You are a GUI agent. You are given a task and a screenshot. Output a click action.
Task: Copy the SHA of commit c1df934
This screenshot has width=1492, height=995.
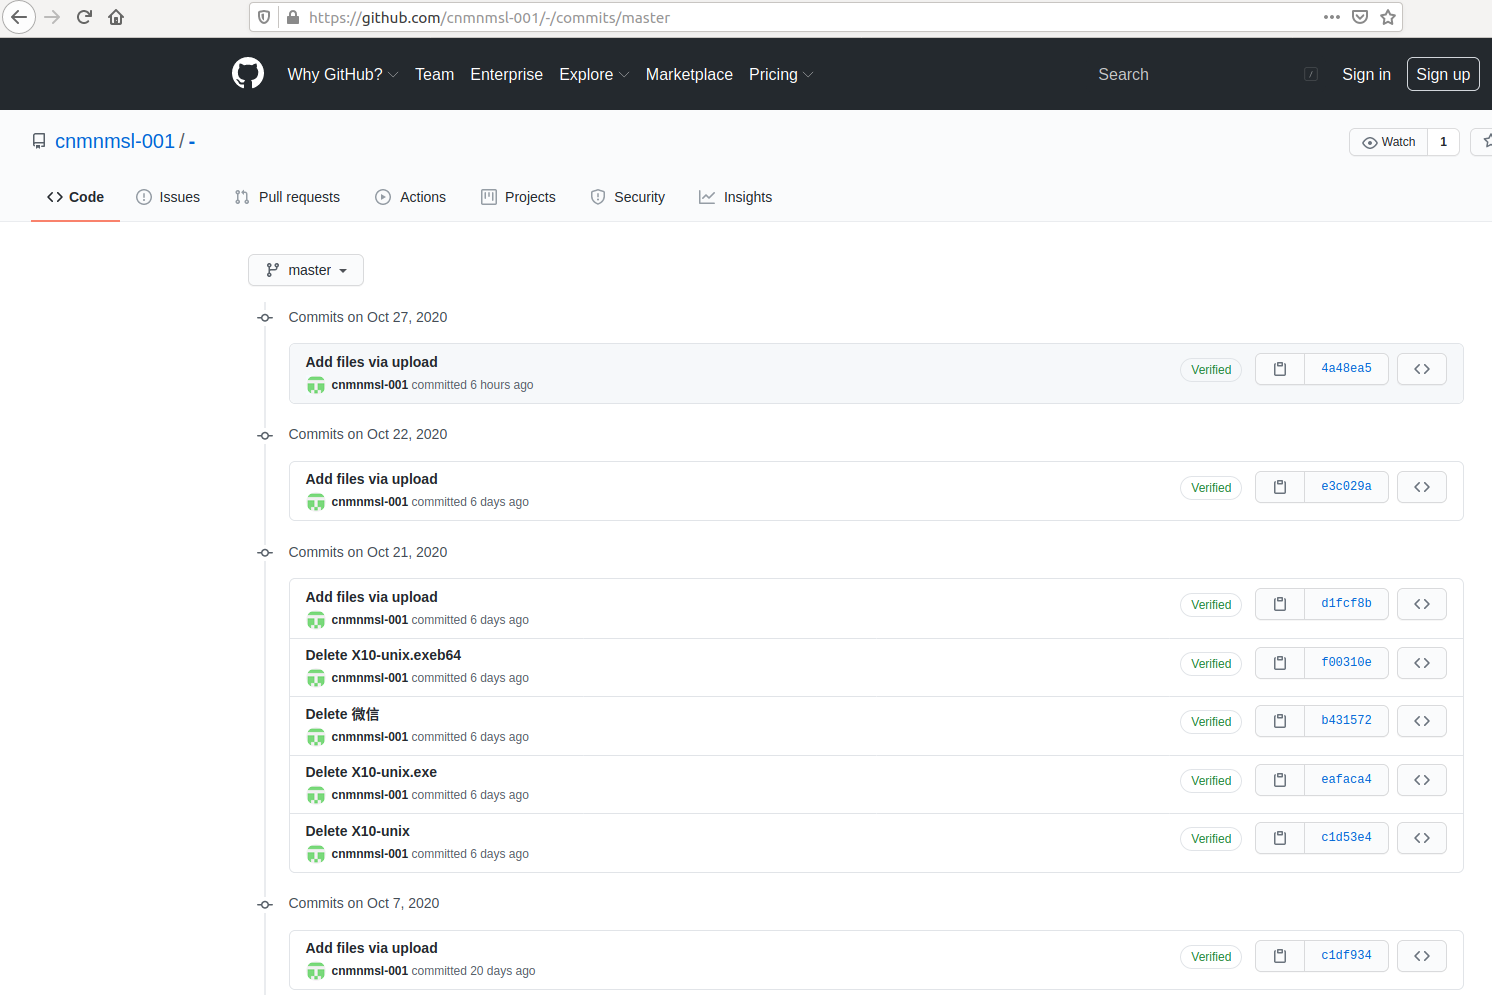point(1279,955)
